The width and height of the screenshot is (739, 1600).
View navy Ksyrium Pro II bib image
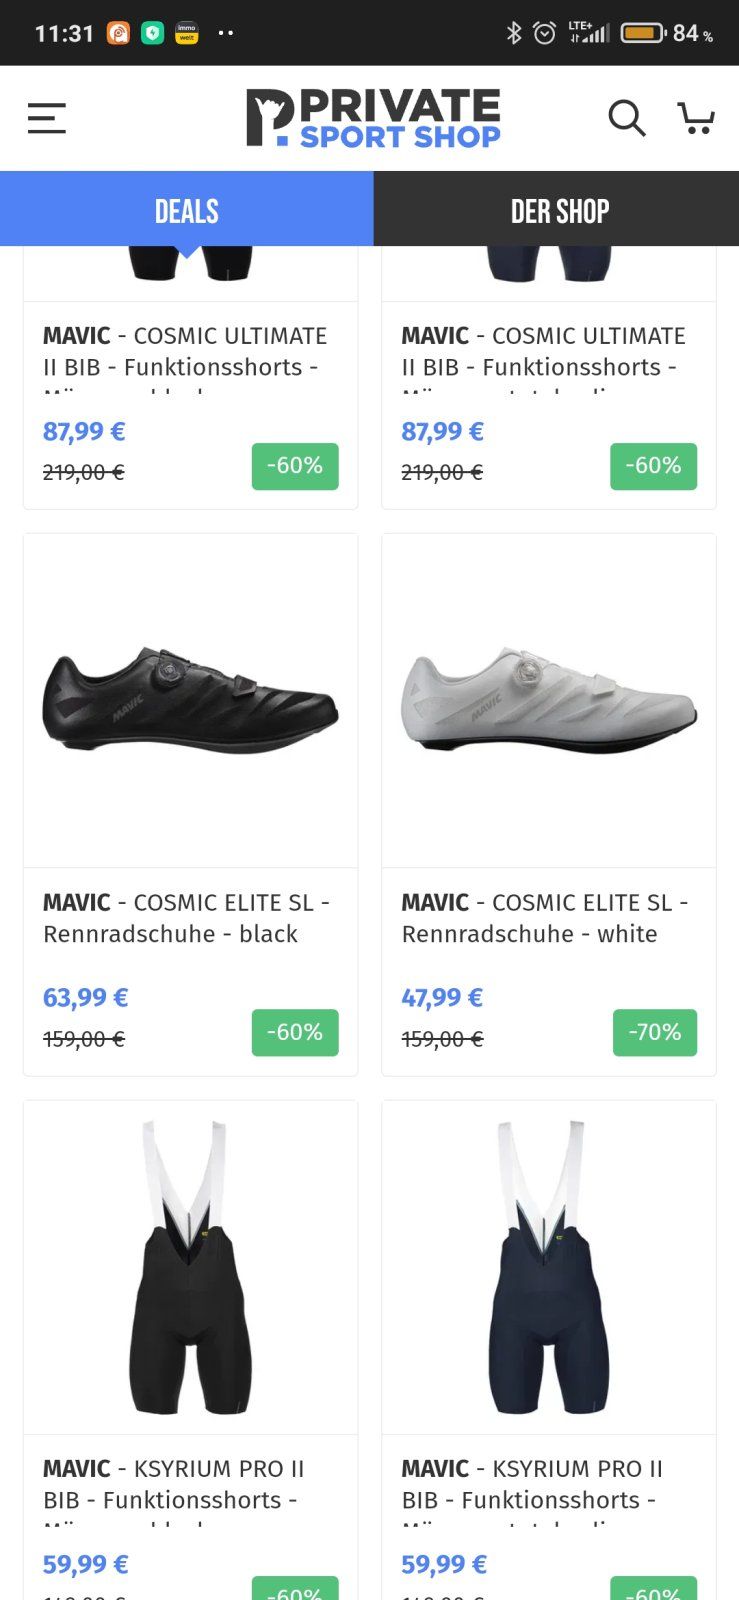click(x=549, y=1267)
